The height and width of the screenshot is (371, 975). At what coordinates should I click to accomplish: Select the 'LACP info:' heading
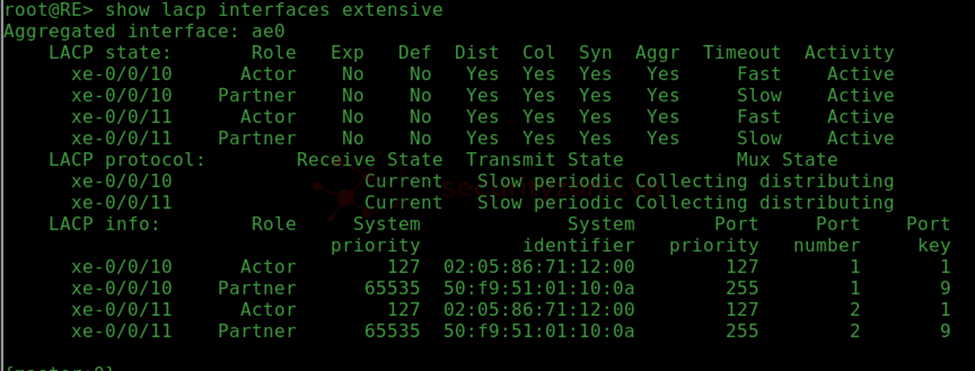point(104,224)
